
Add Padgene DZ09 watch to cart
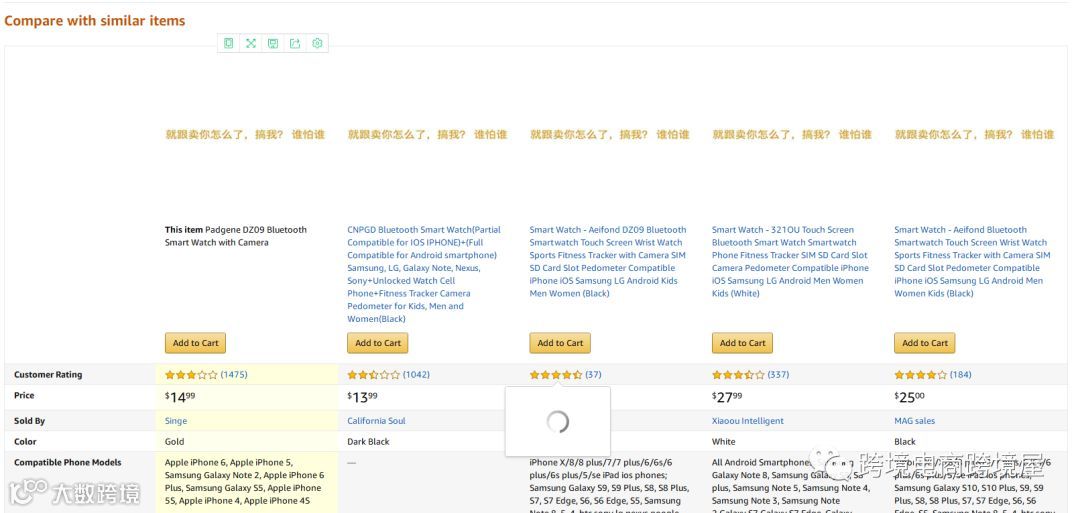tap(196, 343)
